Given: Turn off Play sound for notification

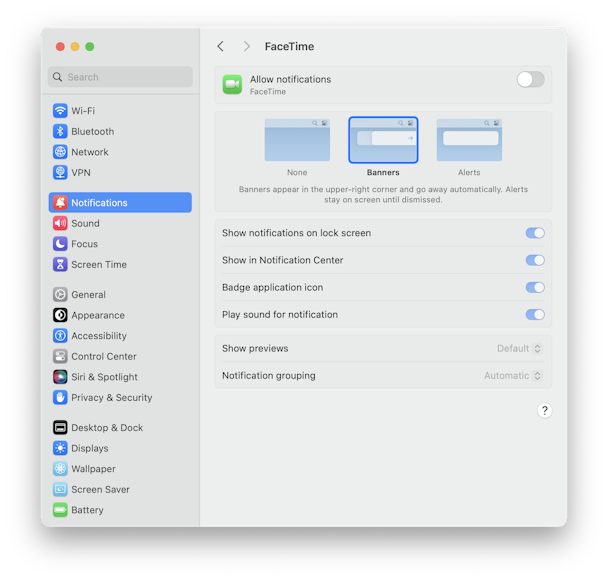Looking at the screenshot, I should pos(535,314).
